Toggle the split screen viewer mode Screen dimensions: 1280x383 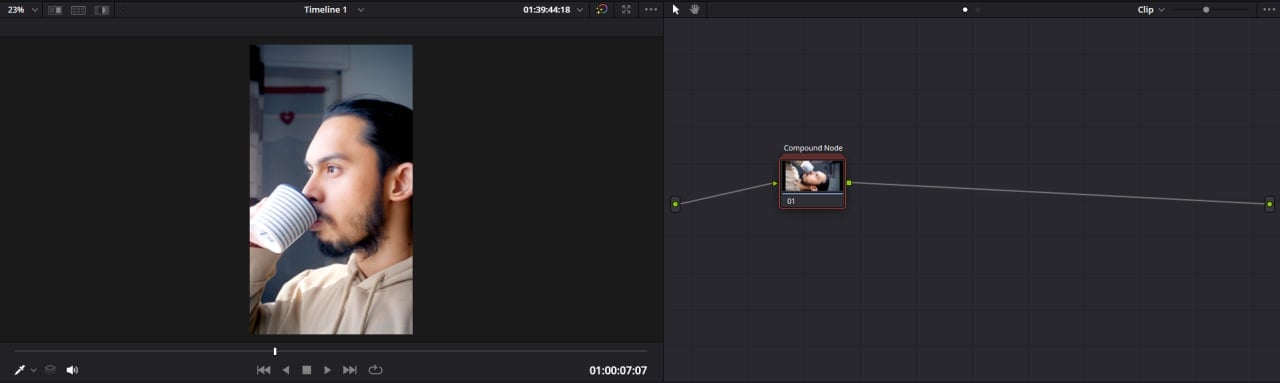(78, 10)
